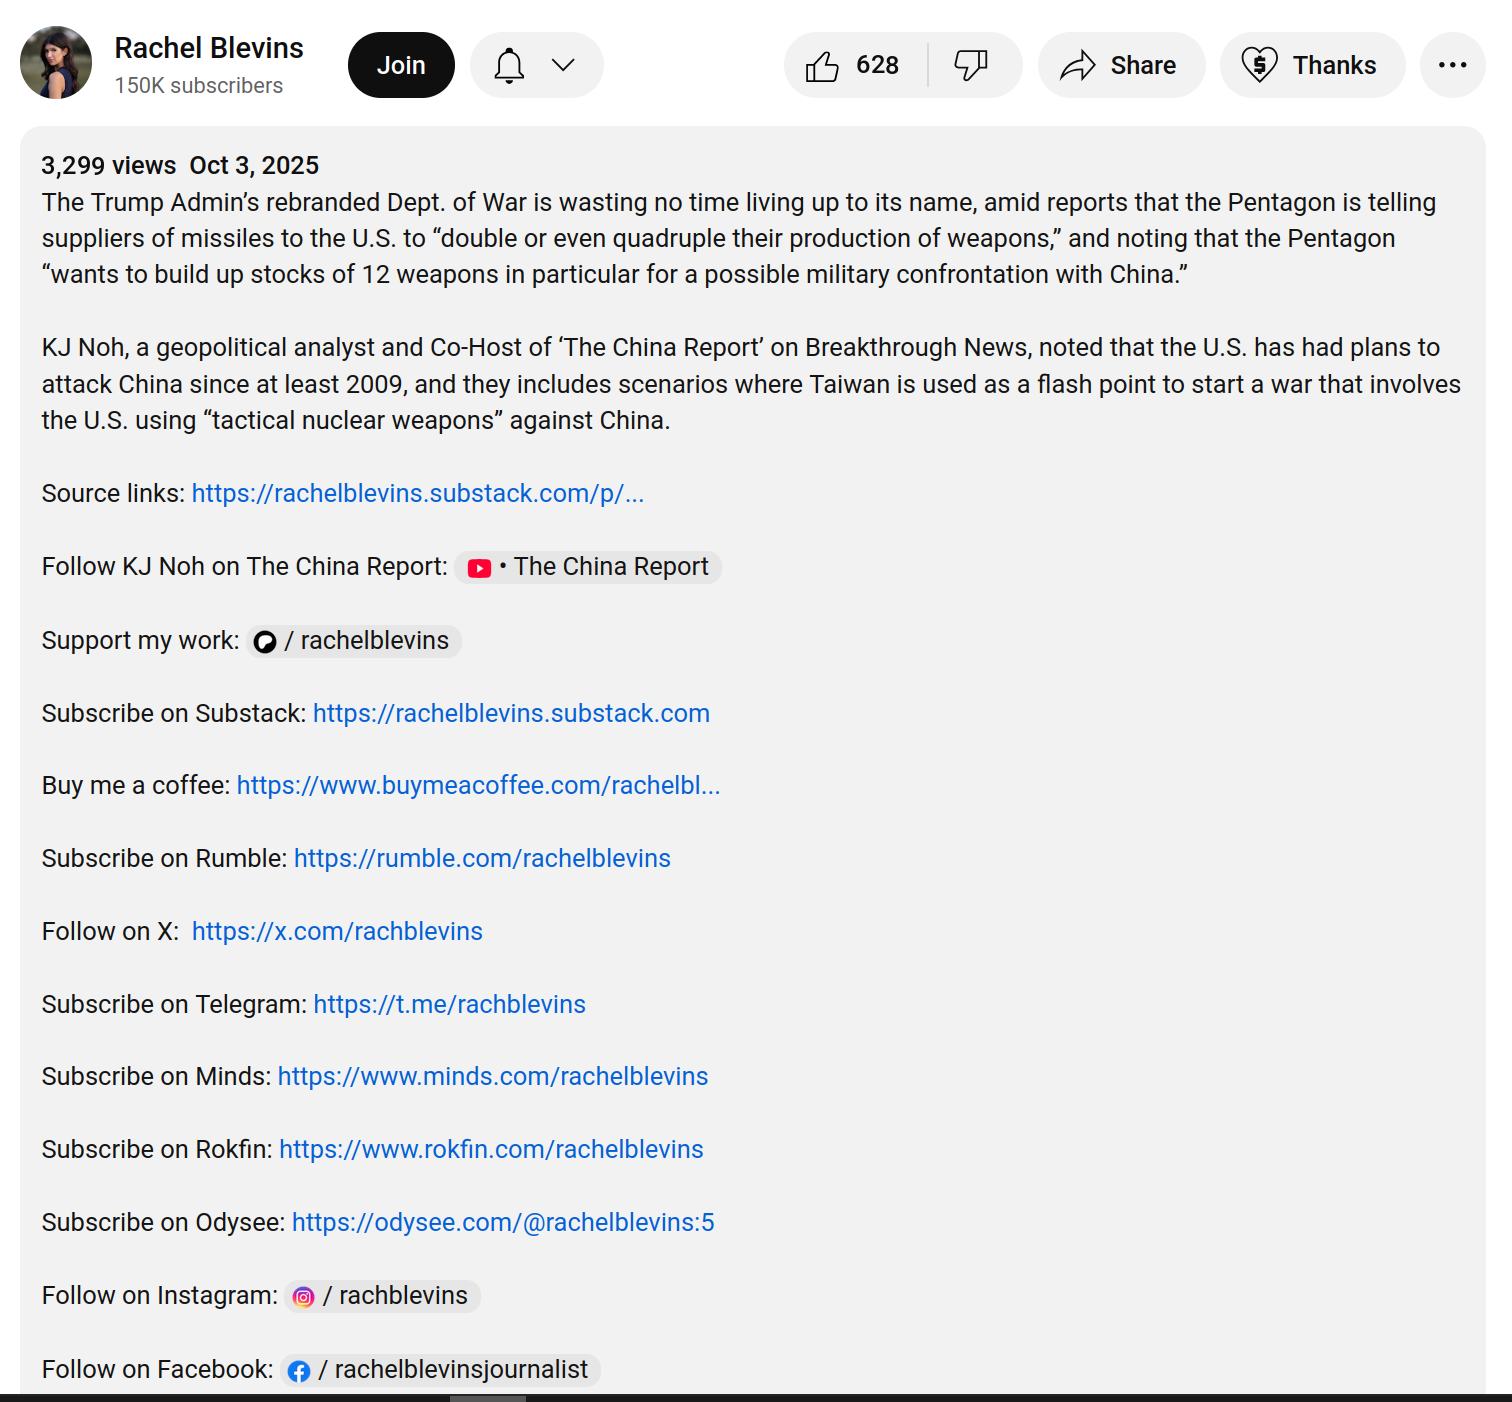
Task: Open the Instagram rachblevins link chip
Action: pos(382,1296)
